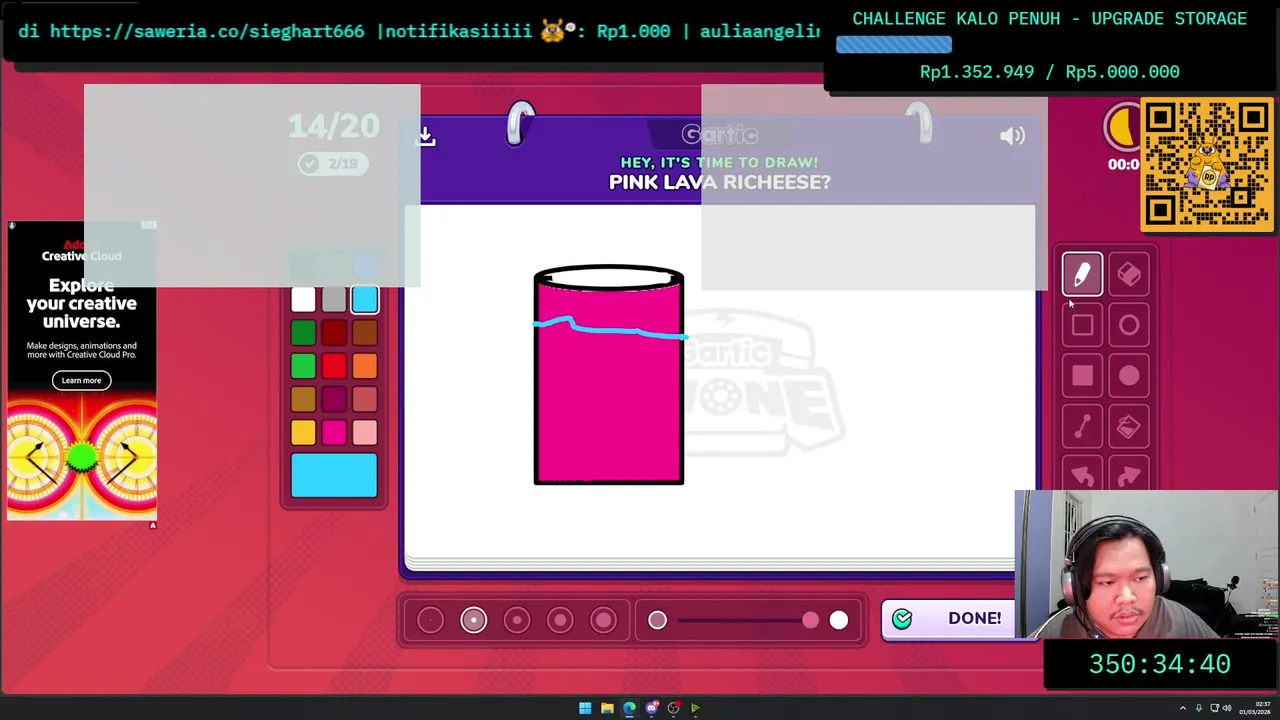Set brush to the largest size
The width and height of the screenshot is (1280, 720).
pyautogui.click(x=603, y=620)
